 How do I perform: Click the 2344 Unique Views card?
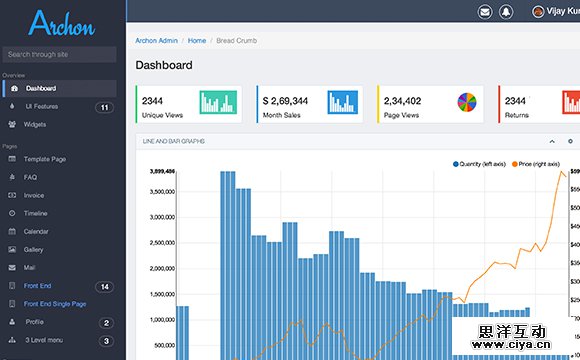(x=189, y=104)
